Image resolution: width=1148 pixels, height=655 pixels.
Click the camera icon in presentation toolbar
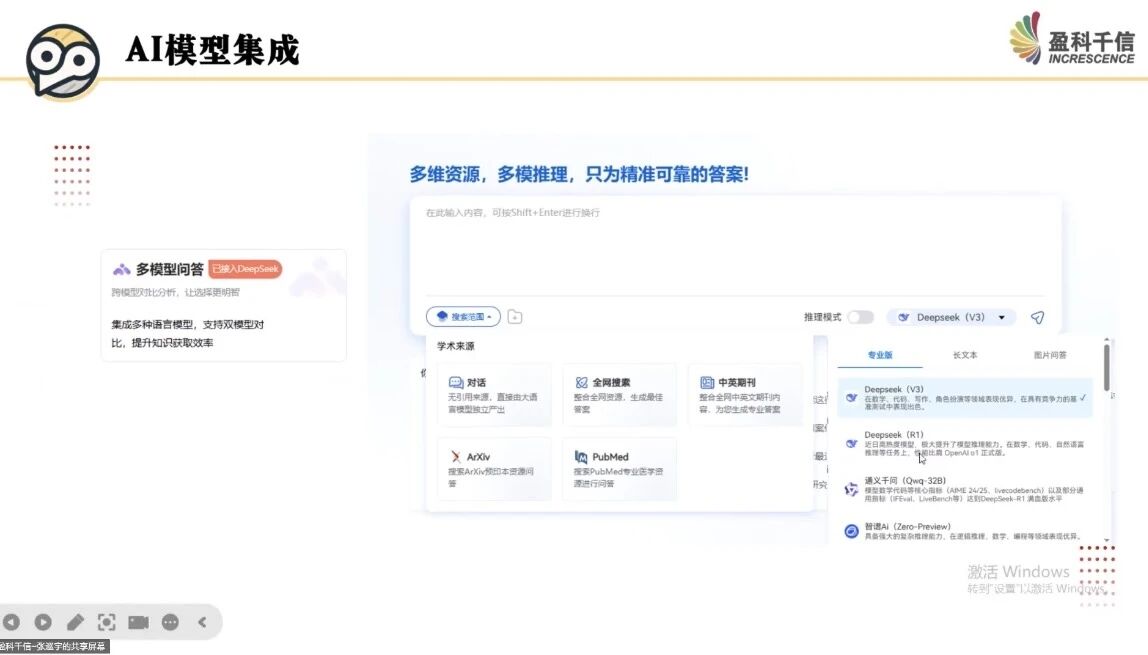pyautogui.click(x=138, y=622)
